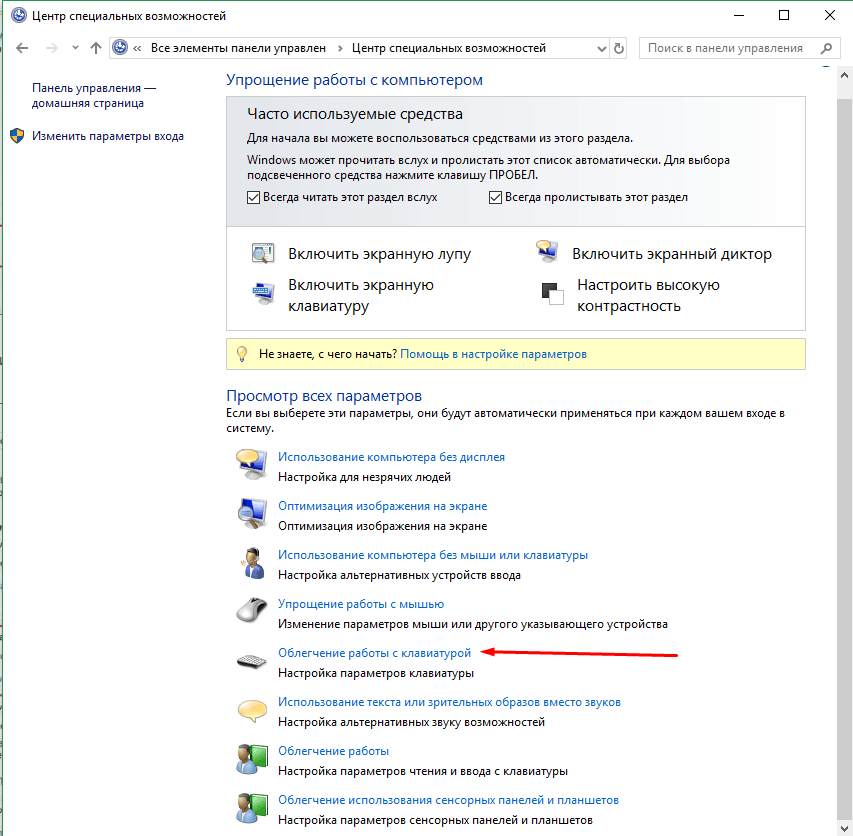Screen dimensions: 853x836
Task: Click Включить экранную клавиатуру
Action: coord(361,295)
